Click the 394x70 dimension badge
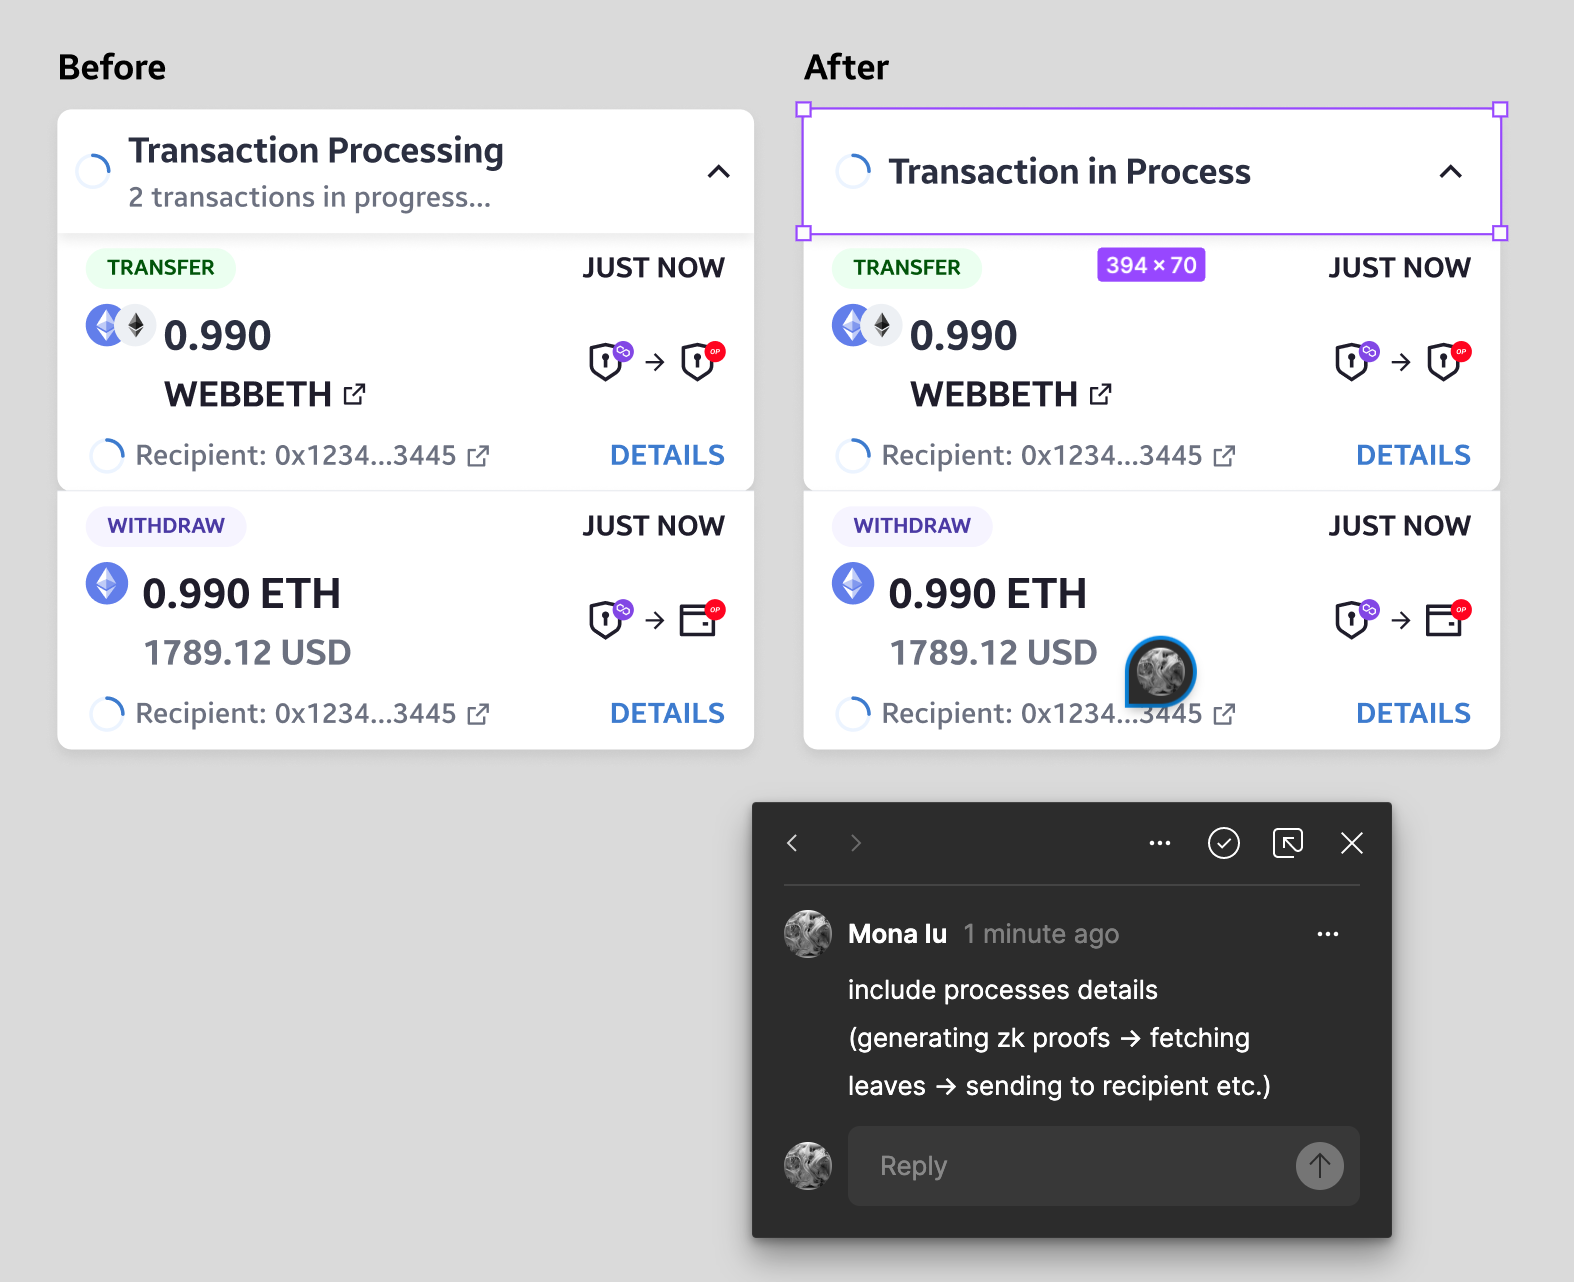Viewport: 1574px width, 1282px height. [x=1150, y=264]
